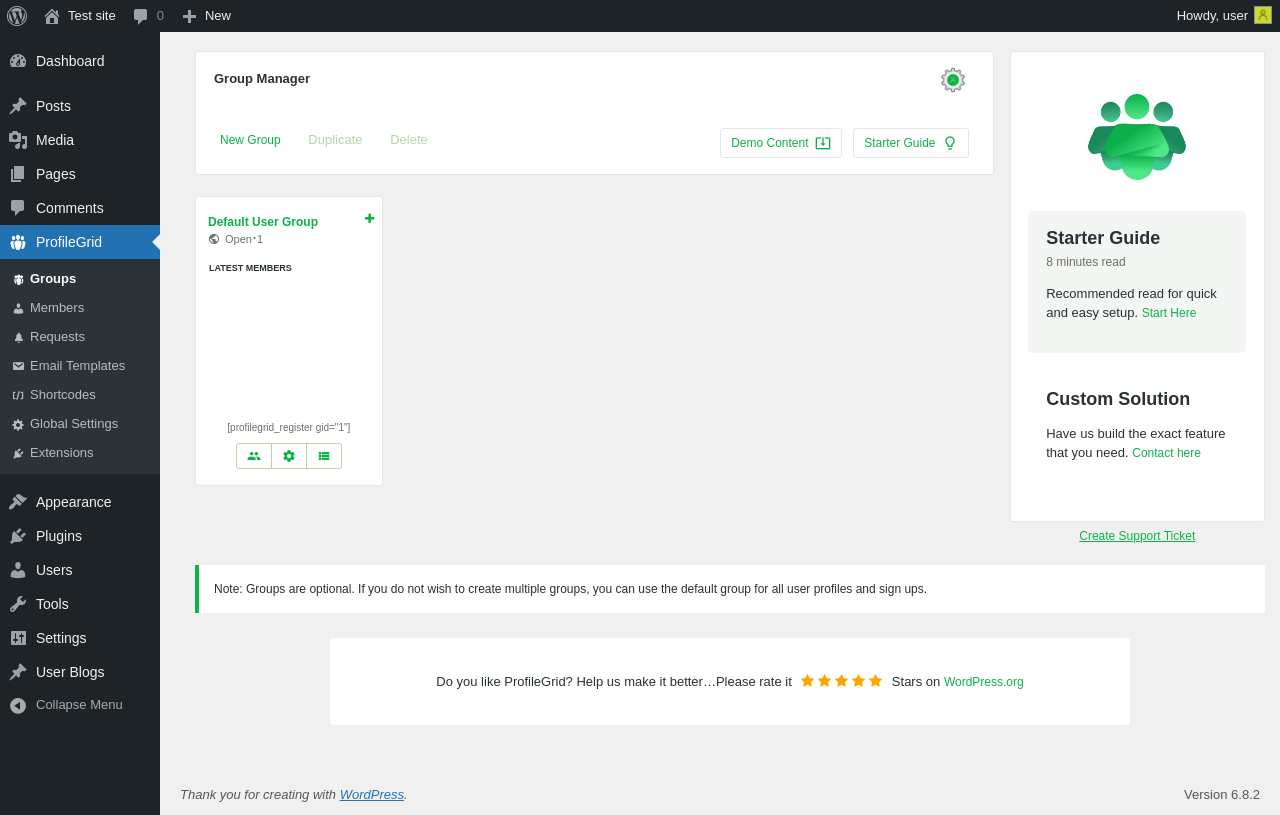Click the Howdy, user account menu
1280x815 pixels.
click(1224, 16)
